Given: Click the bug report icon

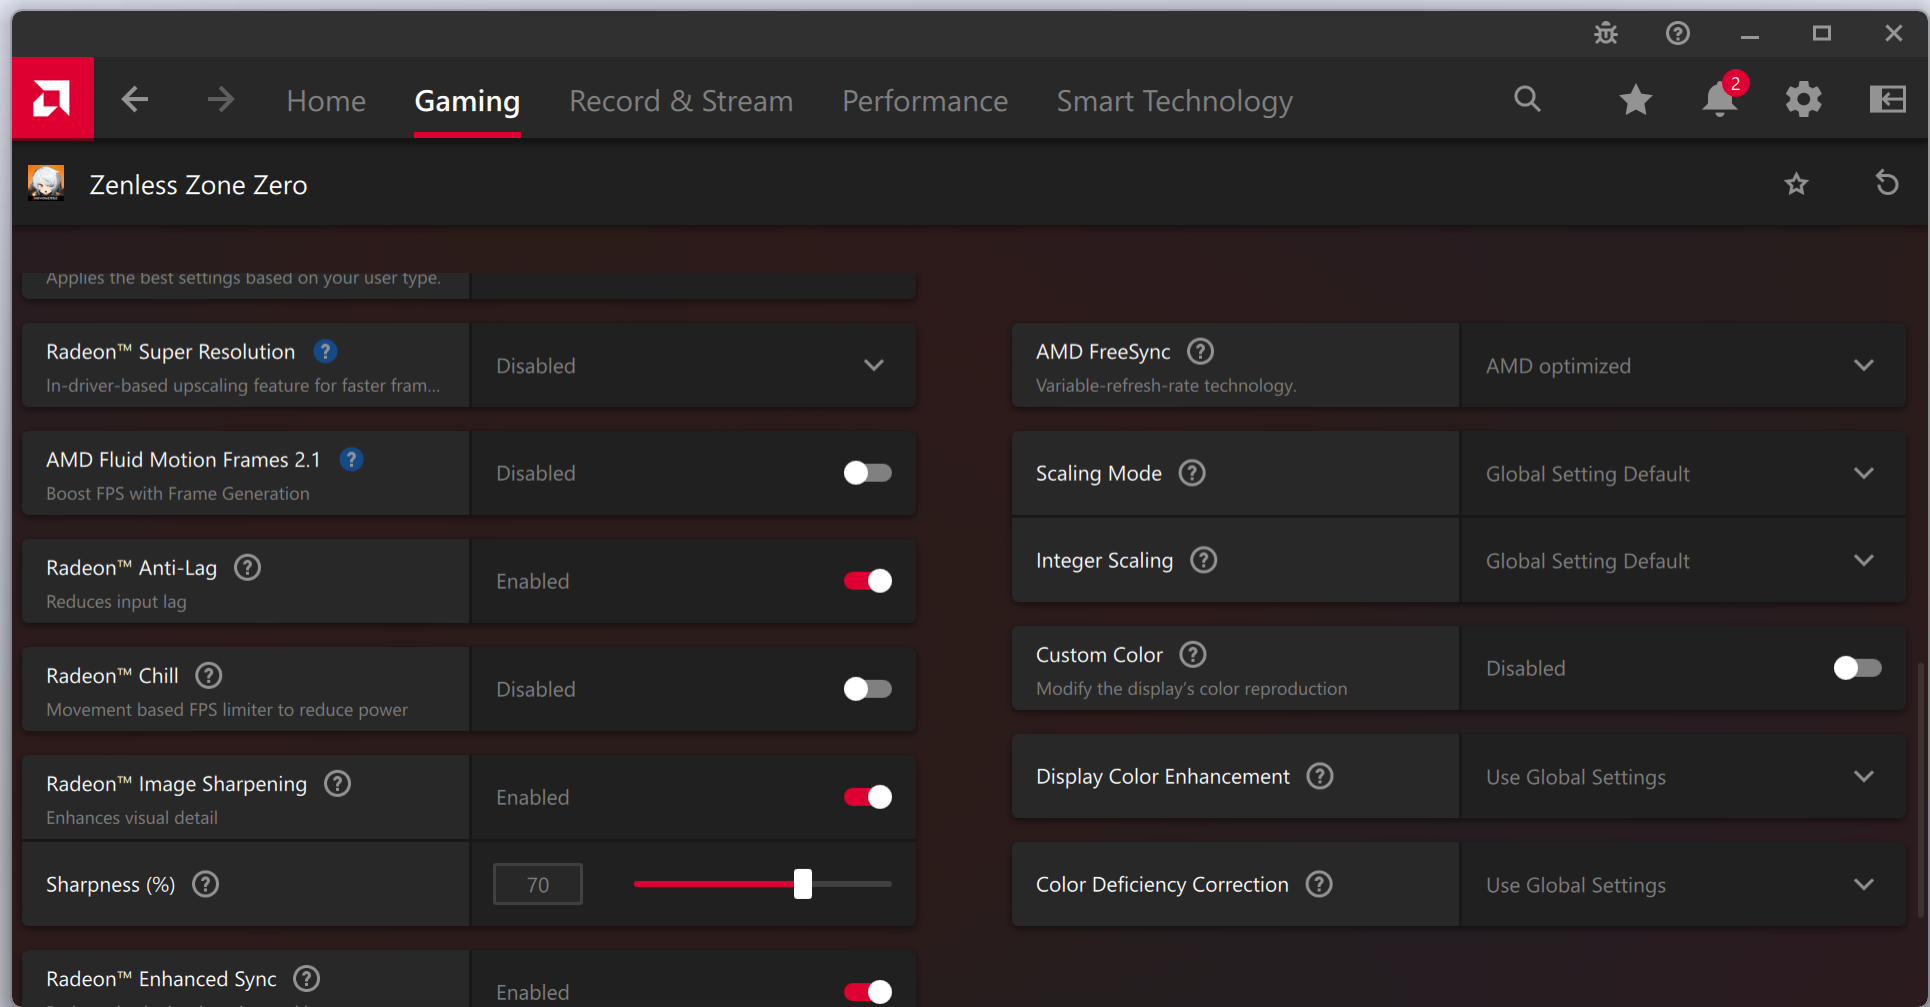Looking at the screenshot, I should 1606,33.
